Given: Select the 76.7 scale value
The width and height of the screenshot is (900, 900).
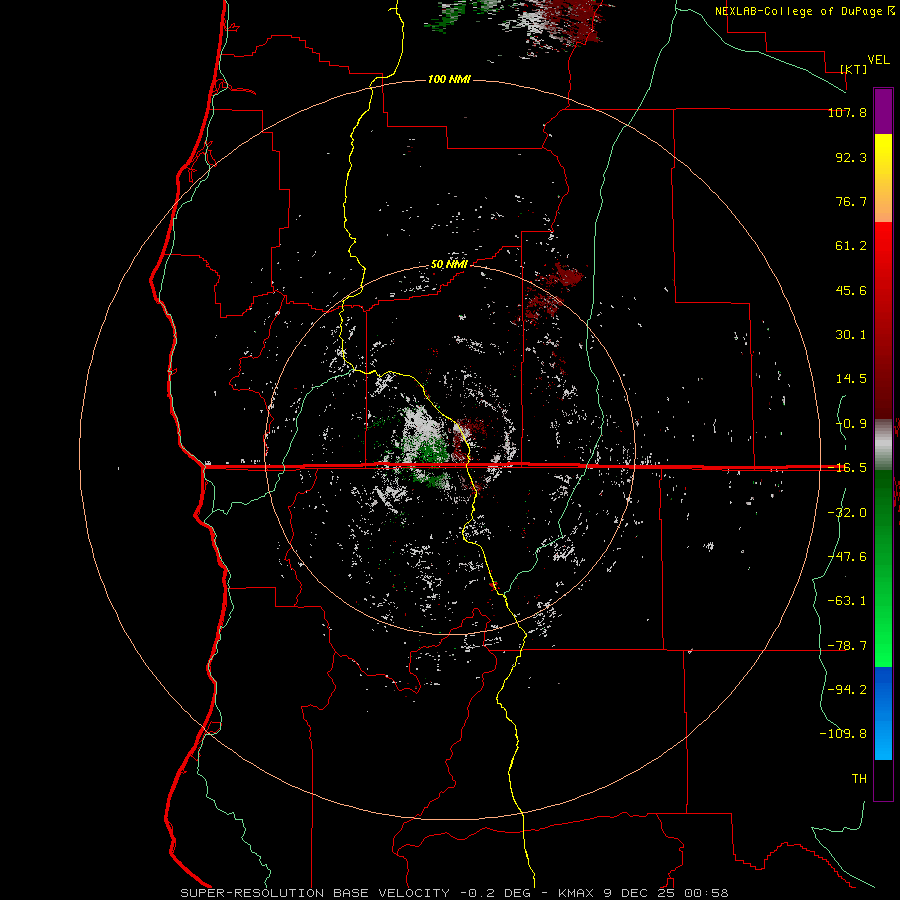Looking at the screenshot, I should (851, 201).
